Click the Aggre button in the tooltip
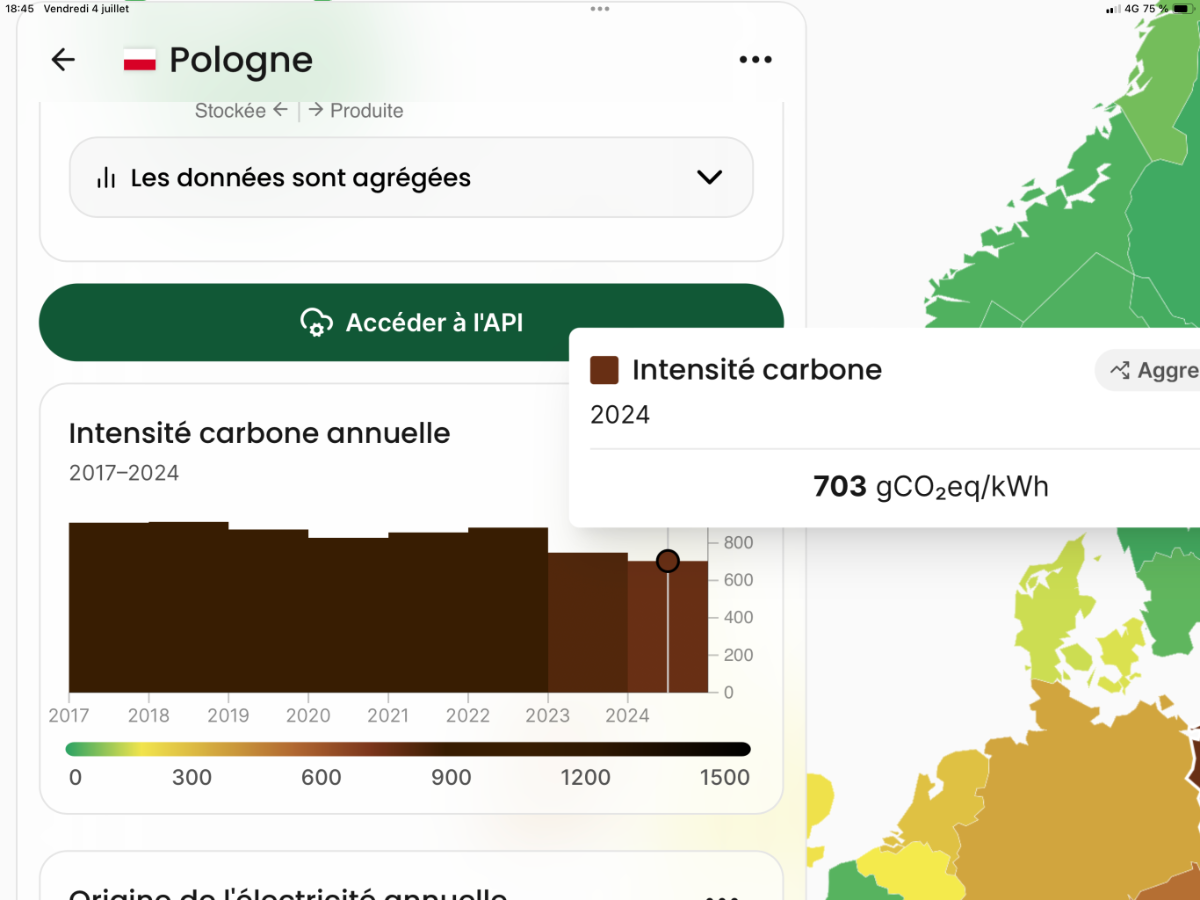1200x900 pixels. (x=1148, y=370)
